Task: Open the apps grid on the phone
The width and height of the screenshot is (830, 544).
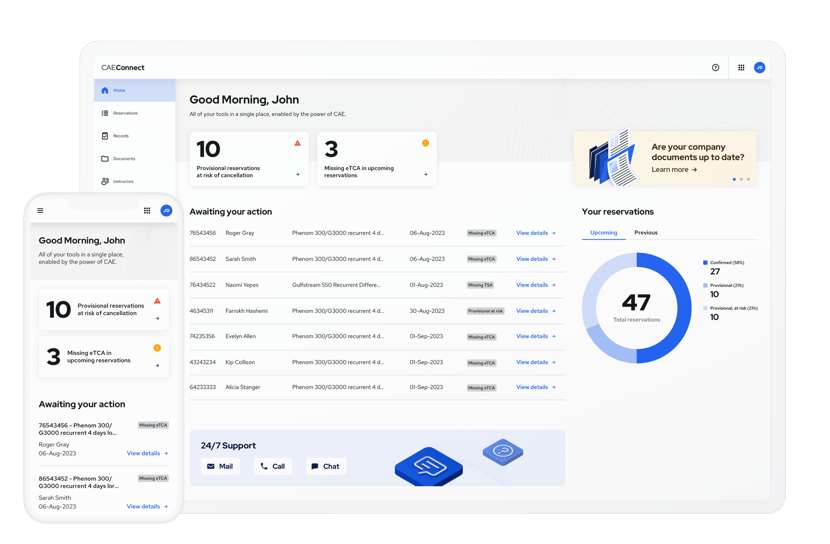Action: [x=147, y=211]
